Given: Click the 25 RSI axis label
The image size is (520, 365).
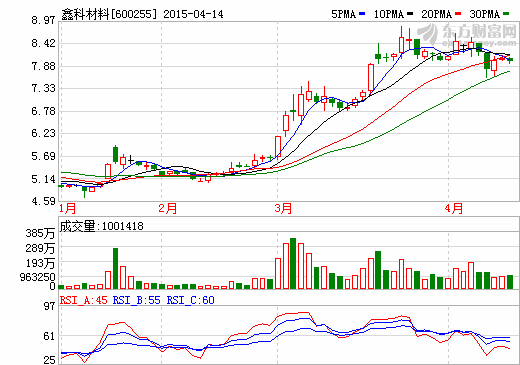Looking at the screenshot, I should tap(50, 360).
